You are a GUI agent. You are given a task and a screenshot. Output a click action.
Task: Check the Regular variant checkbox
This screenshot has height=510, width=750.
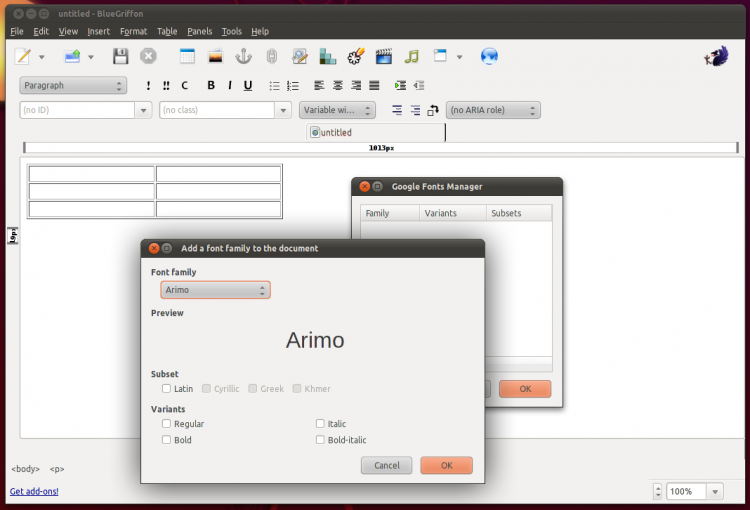pyautogui.click(x=167, y=424)
